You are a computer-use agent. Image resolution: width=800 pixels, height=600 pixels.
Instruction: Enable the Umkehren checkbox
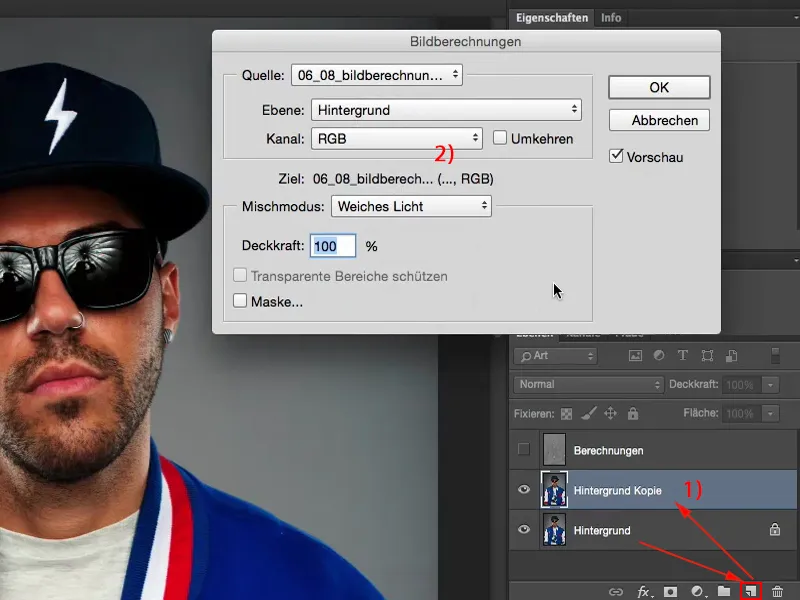(500, 138)
